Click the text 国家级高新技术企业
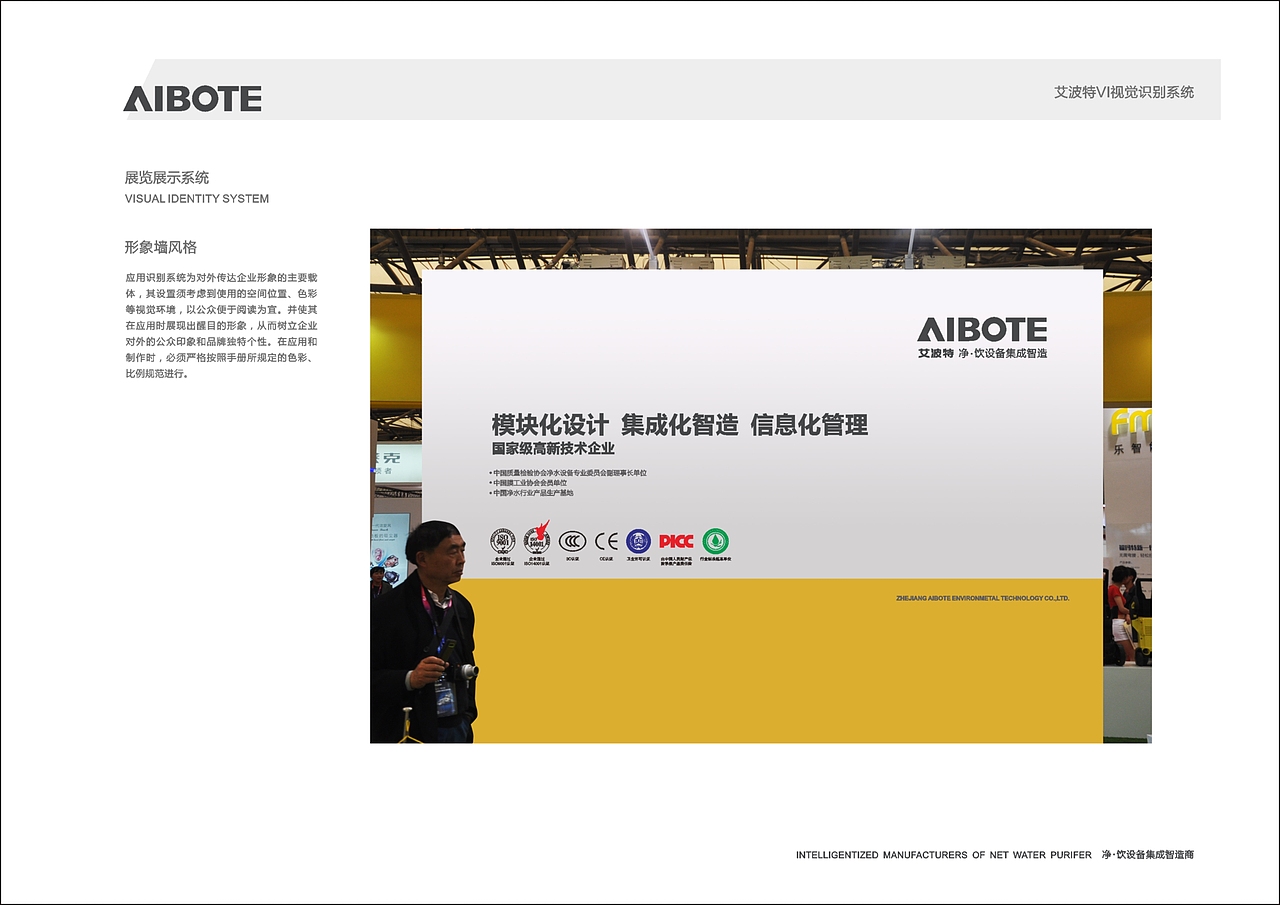 click(x=553, y=449)
